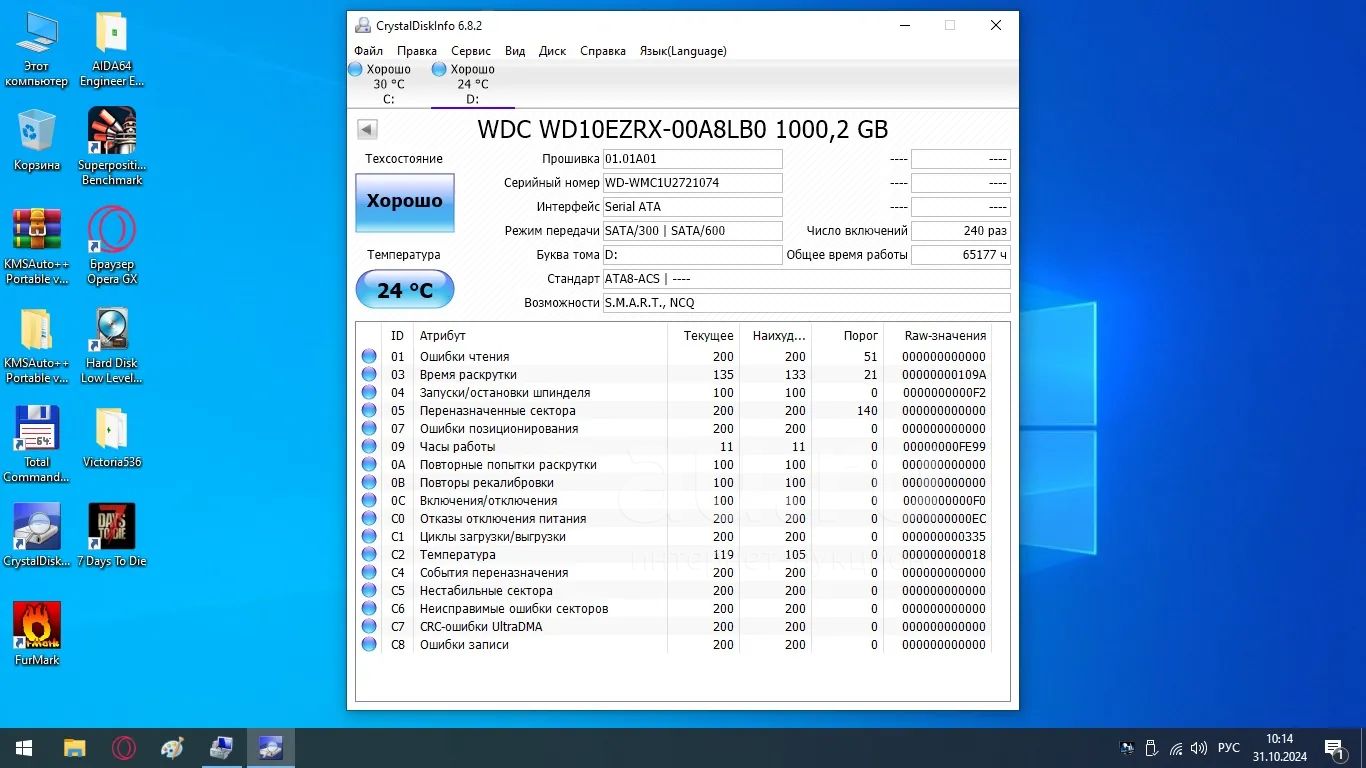The image size is (1366, 768).
Task: Open Total Commander desktop shortcut
Action: pos(37,444)
